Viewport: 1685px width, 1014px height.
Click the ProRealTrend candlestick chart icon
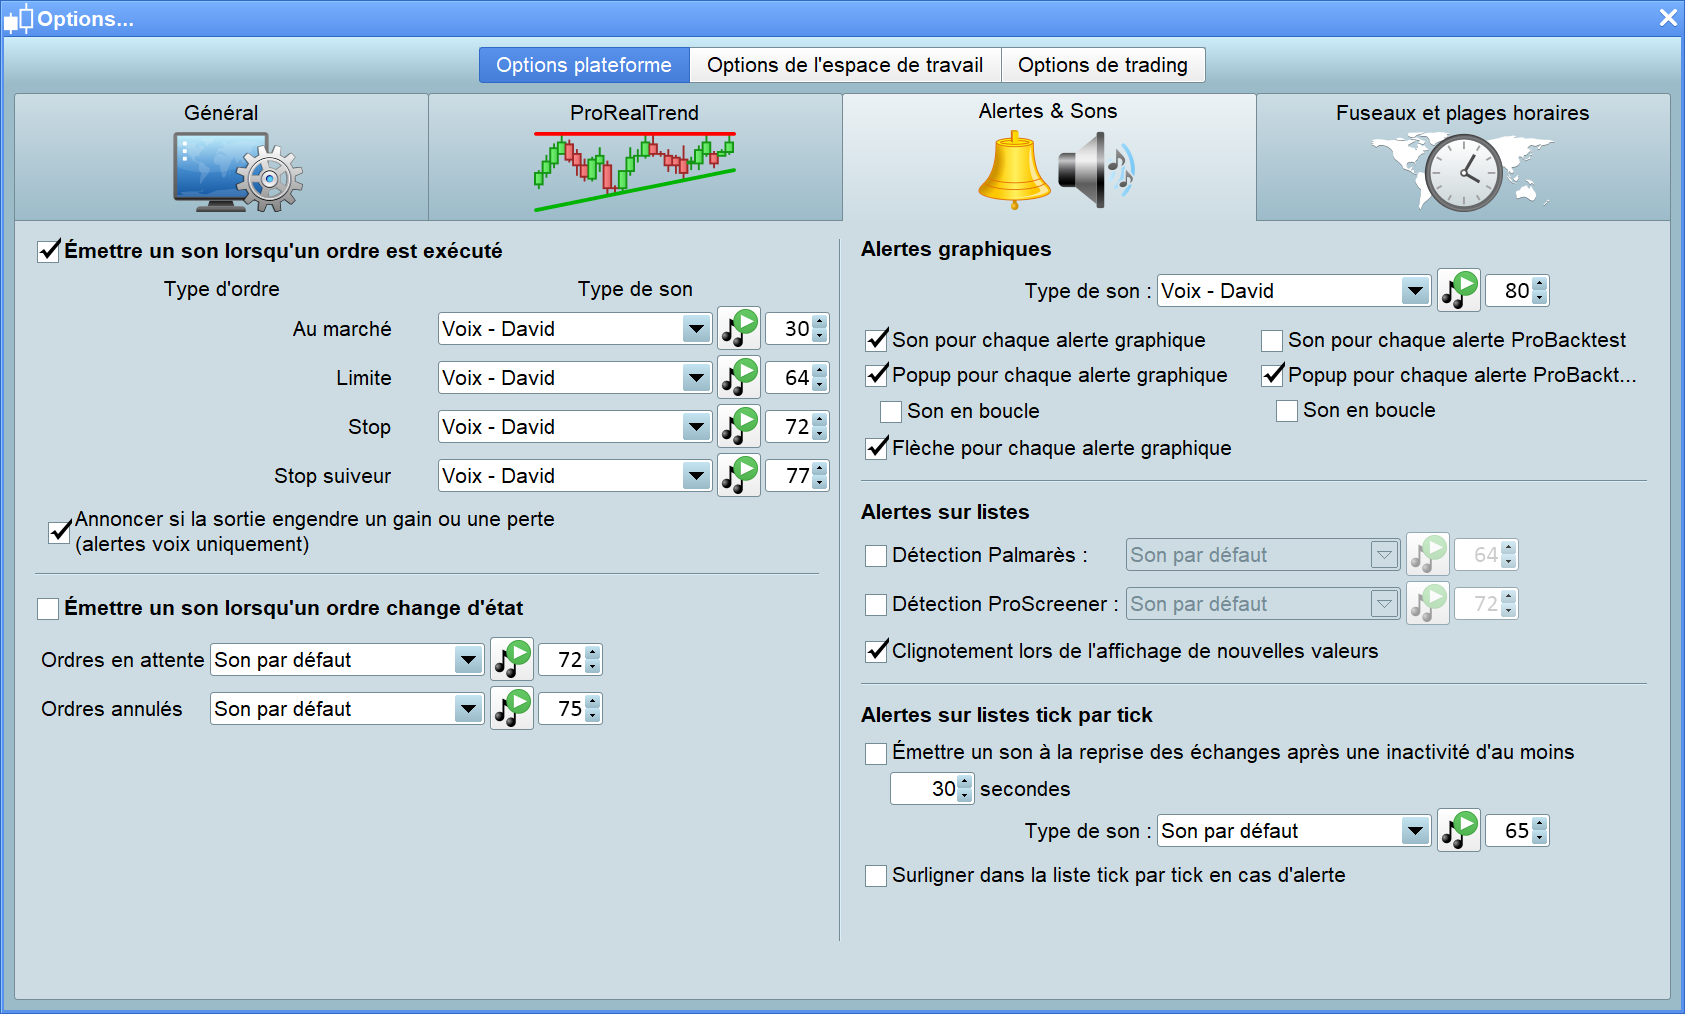click(x=635, y=171)
